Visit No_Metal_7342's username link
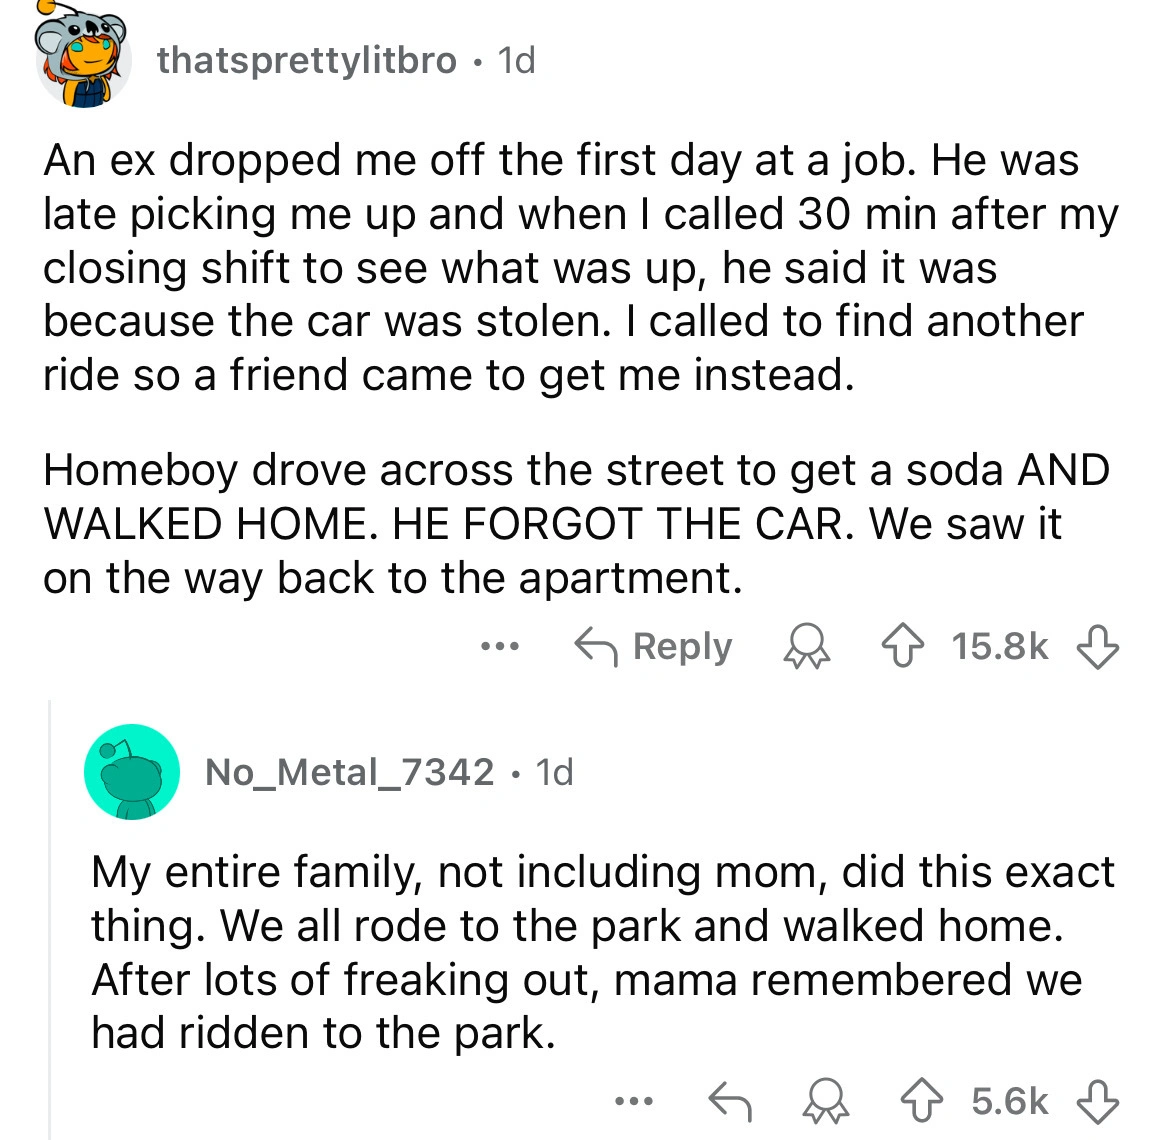Viewport: 1170px width, 1140px height. (x=349, y=772)
